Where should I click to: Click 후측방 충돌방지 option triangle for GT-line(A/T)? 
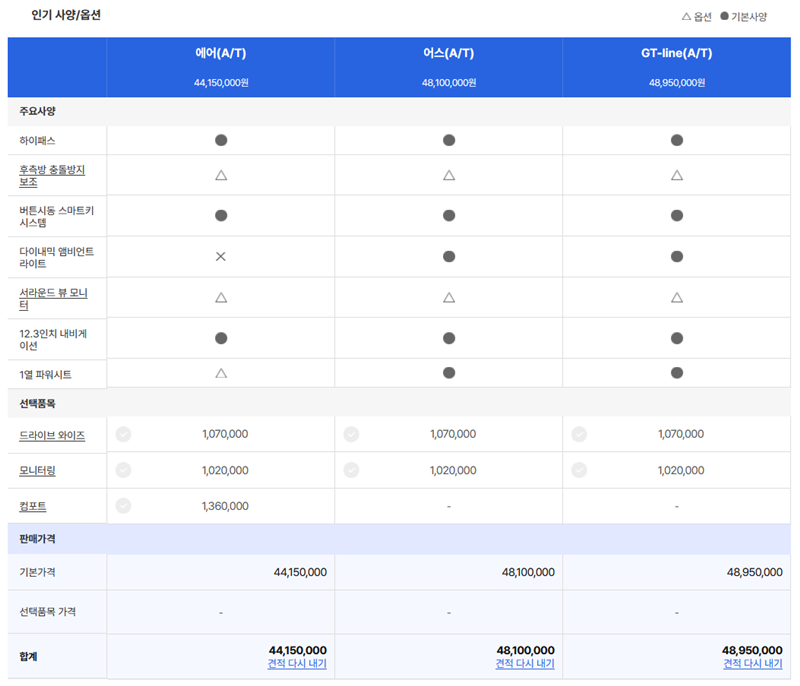click(677, 175)
